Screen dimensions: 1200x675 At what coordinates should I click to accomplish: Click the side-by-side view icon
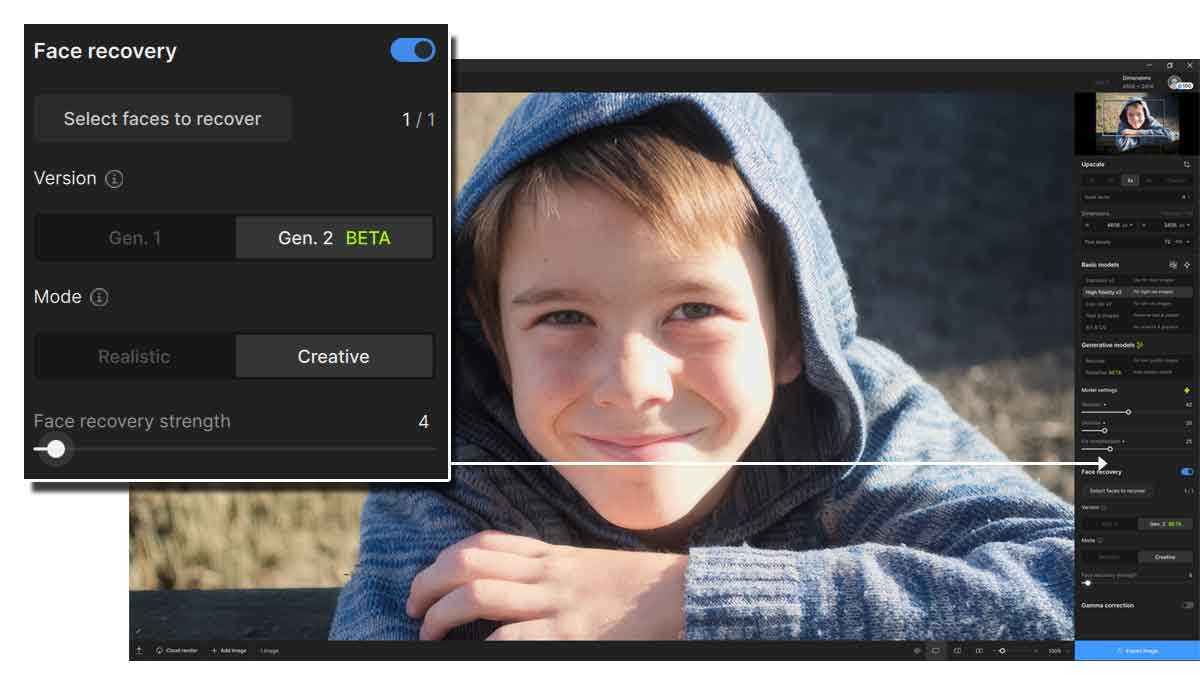tap(980, 650)
